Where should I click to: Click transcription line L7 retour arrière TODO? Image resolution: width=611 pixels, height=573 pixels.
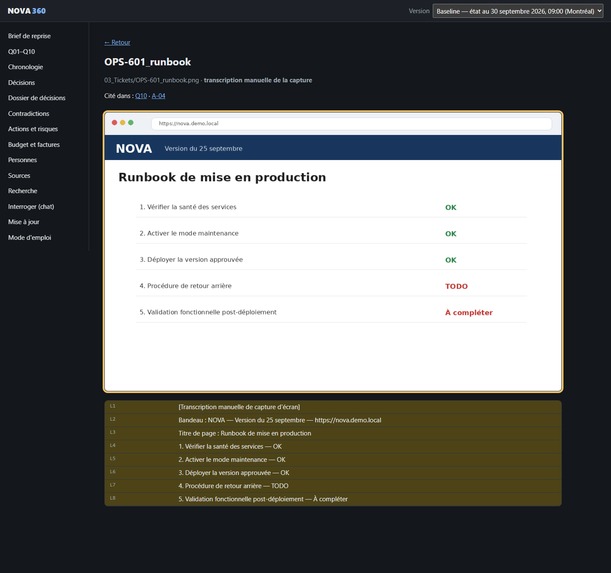[x=333, y=486]
